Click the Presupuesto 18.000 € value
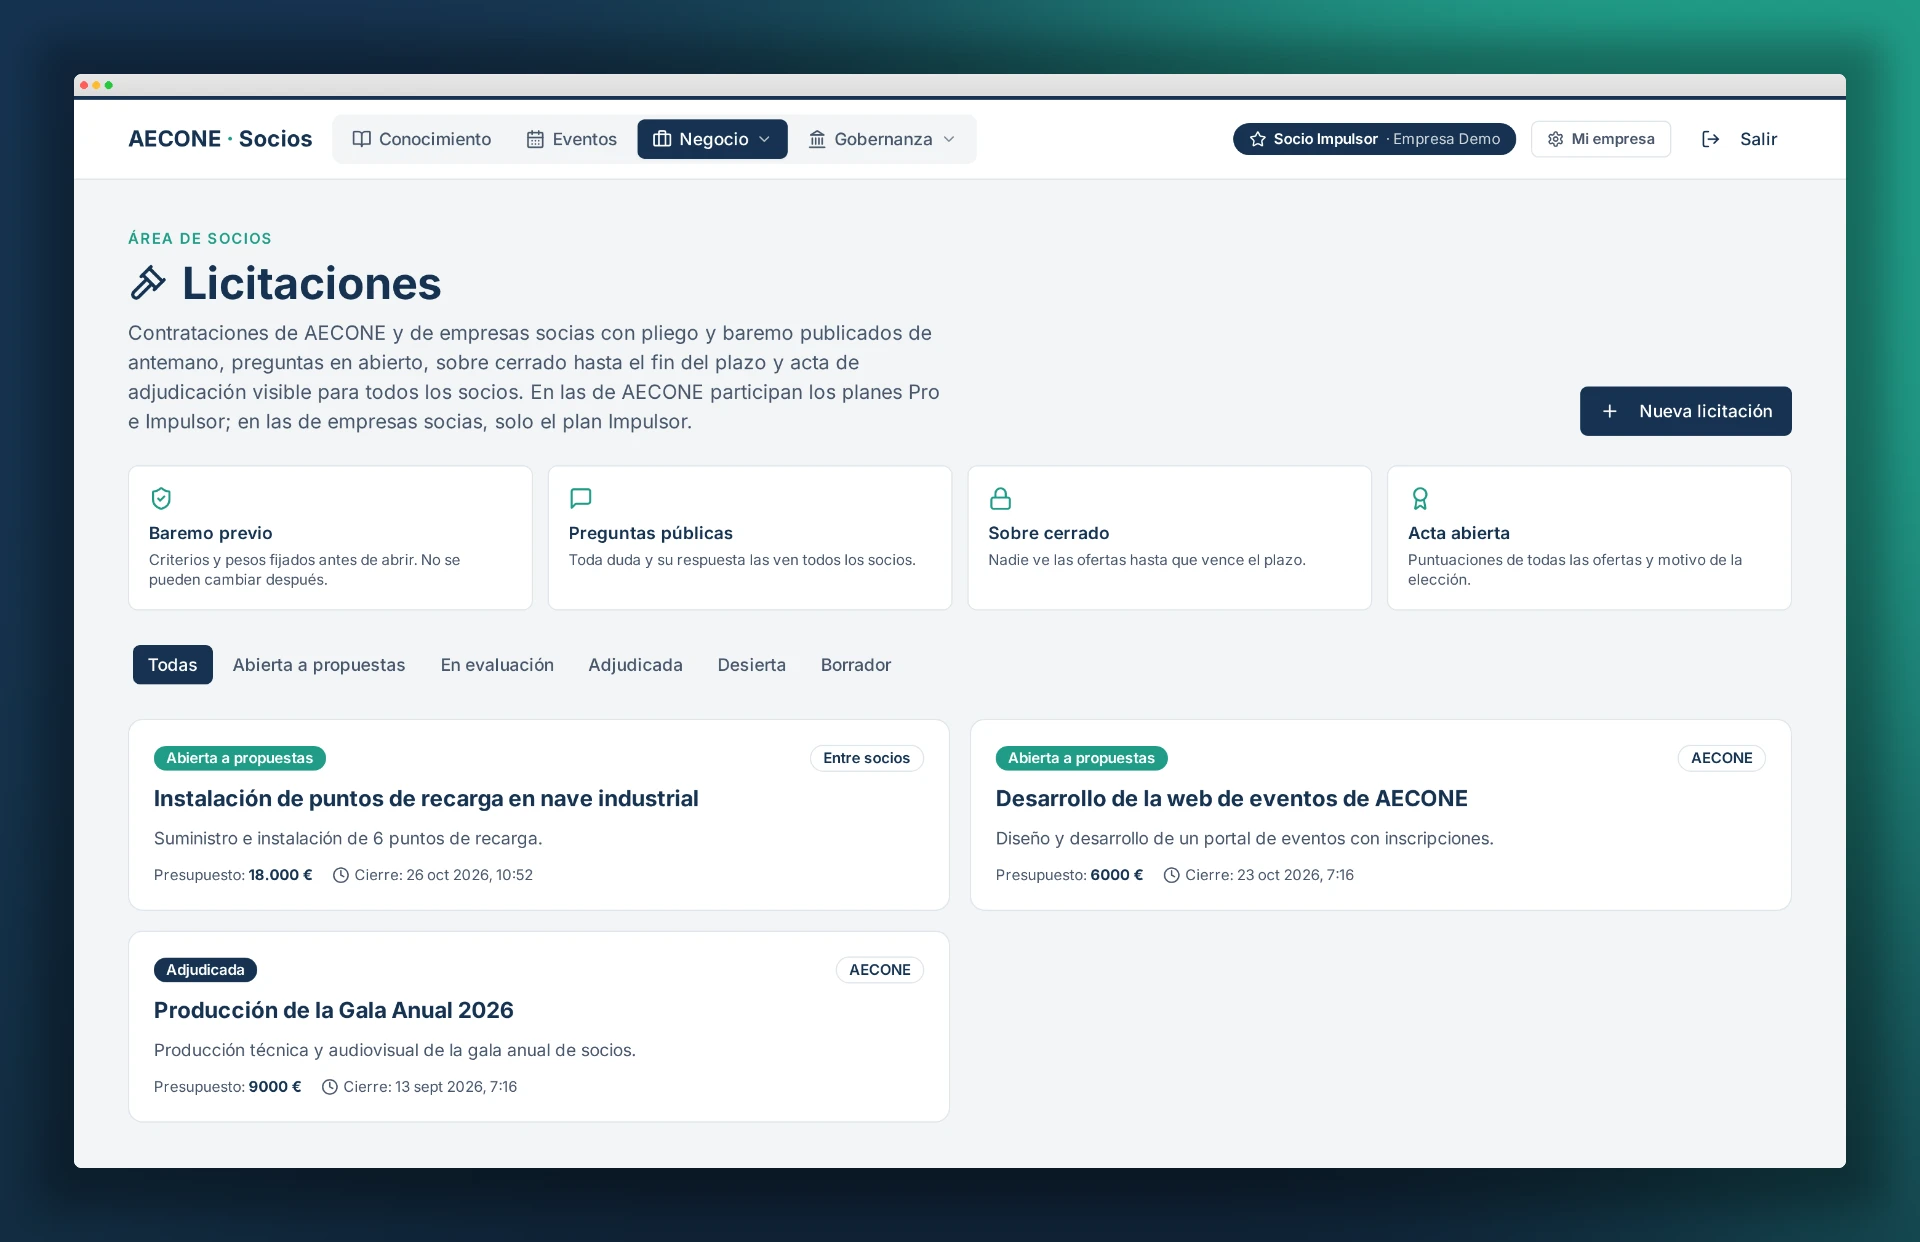1920x1242 pixels. [280, 875]
